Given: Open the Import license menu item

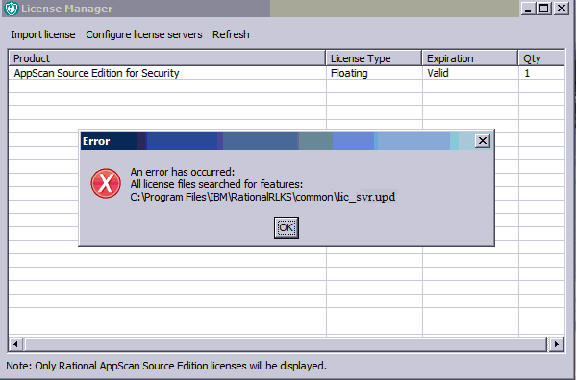Looking at the screenshot, I should click(43, 35).
